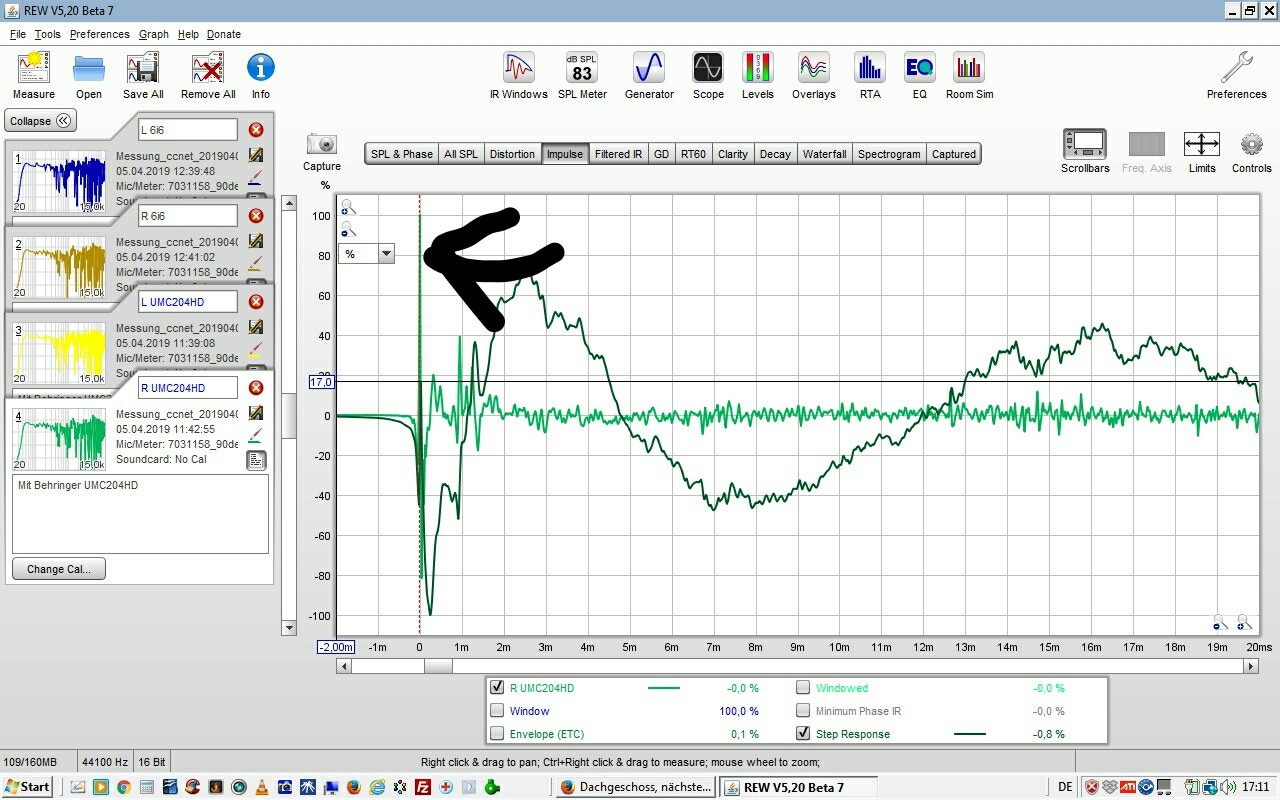Capture graph with camera icon
Viewport: 1280px width, 800px height.
point(321,145)
